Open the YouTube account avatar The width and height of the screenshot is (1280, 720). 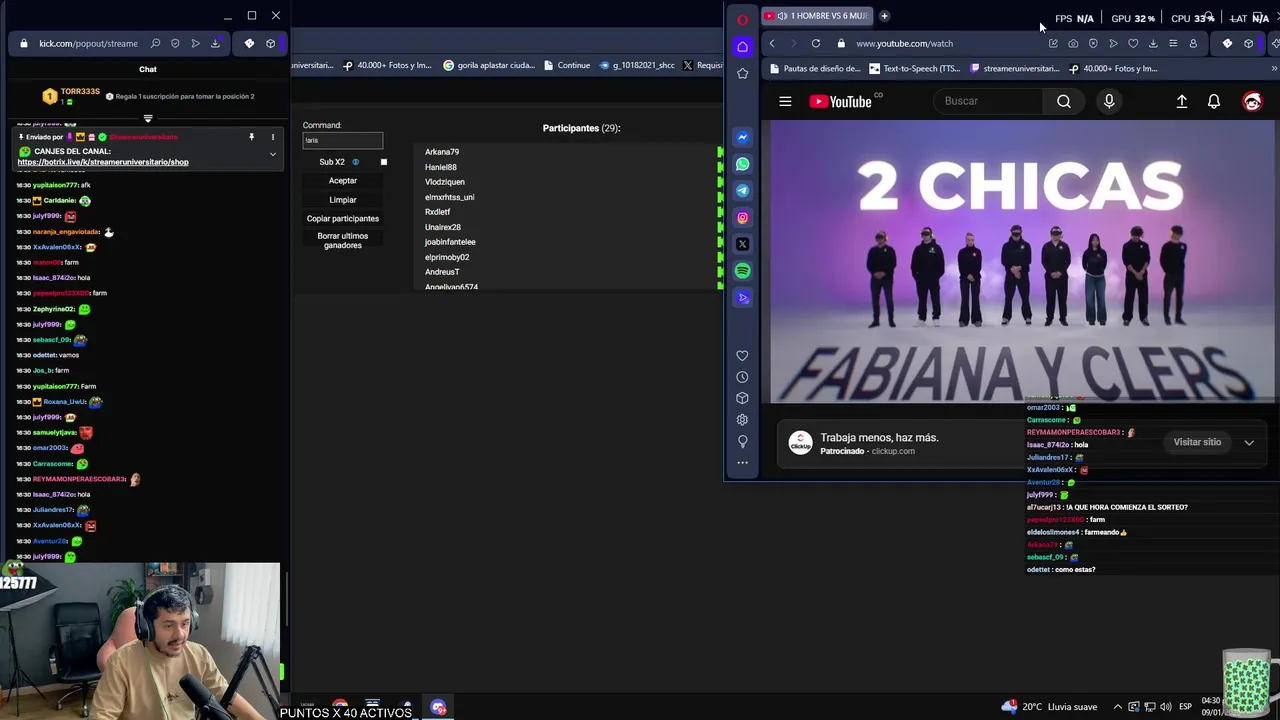pos(1252,101)
